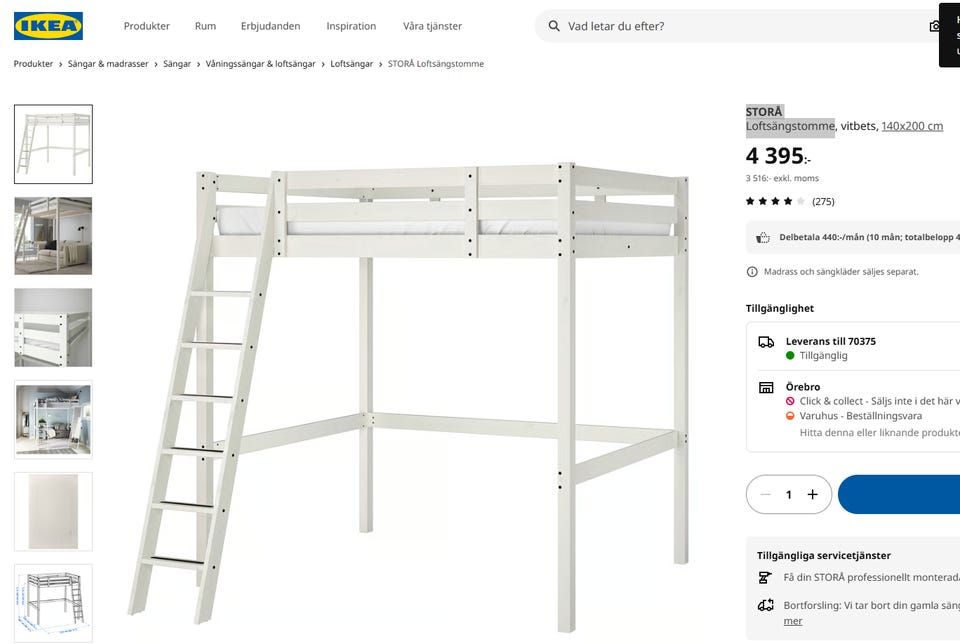Click the star rating for reviews
960x644 pixels.
(775, 201)
